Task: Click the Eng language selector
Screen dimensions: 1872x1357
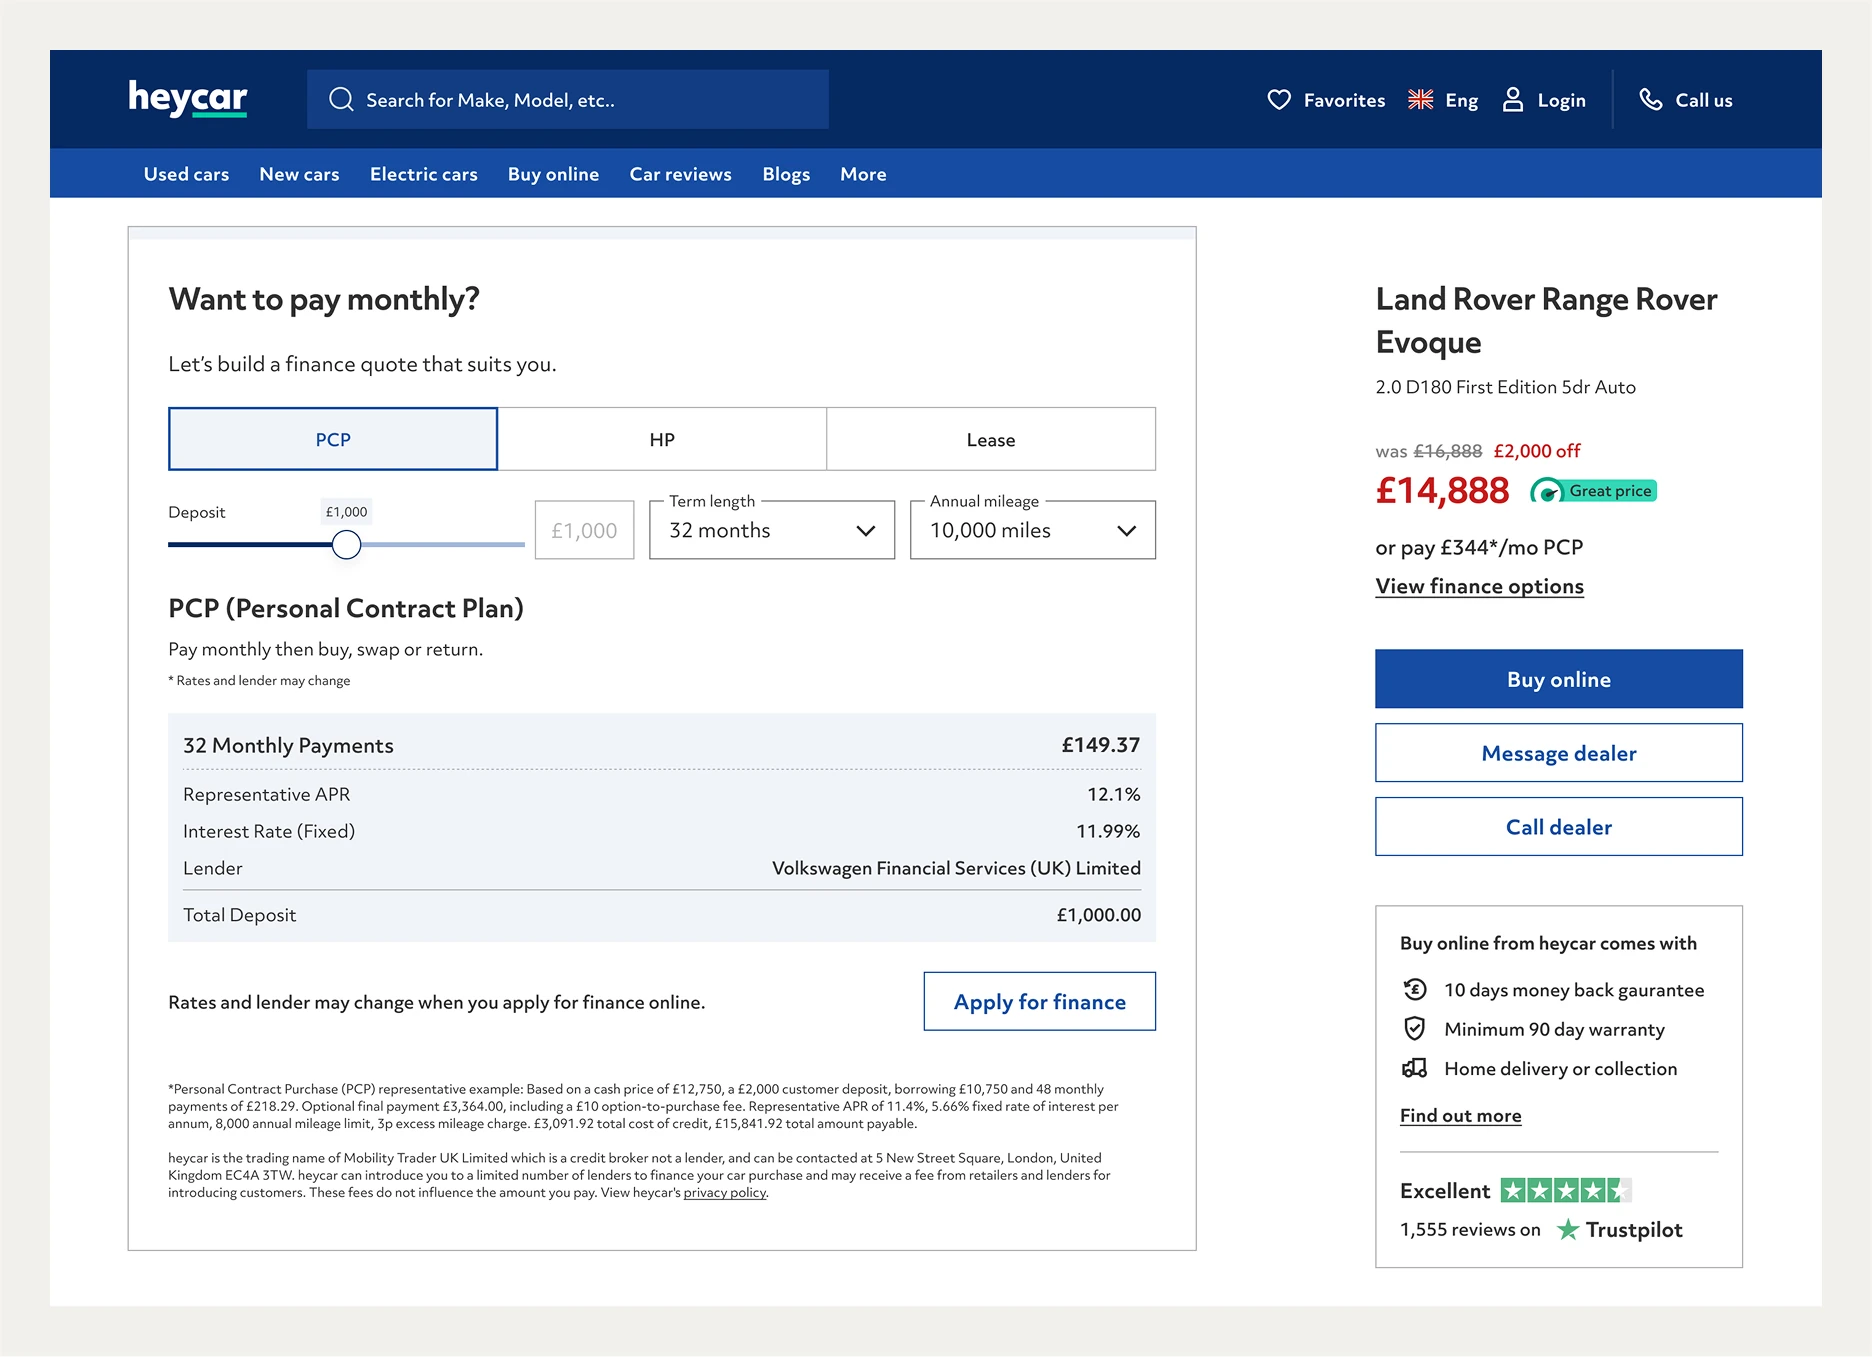Action: click(x=1461, y=100)
